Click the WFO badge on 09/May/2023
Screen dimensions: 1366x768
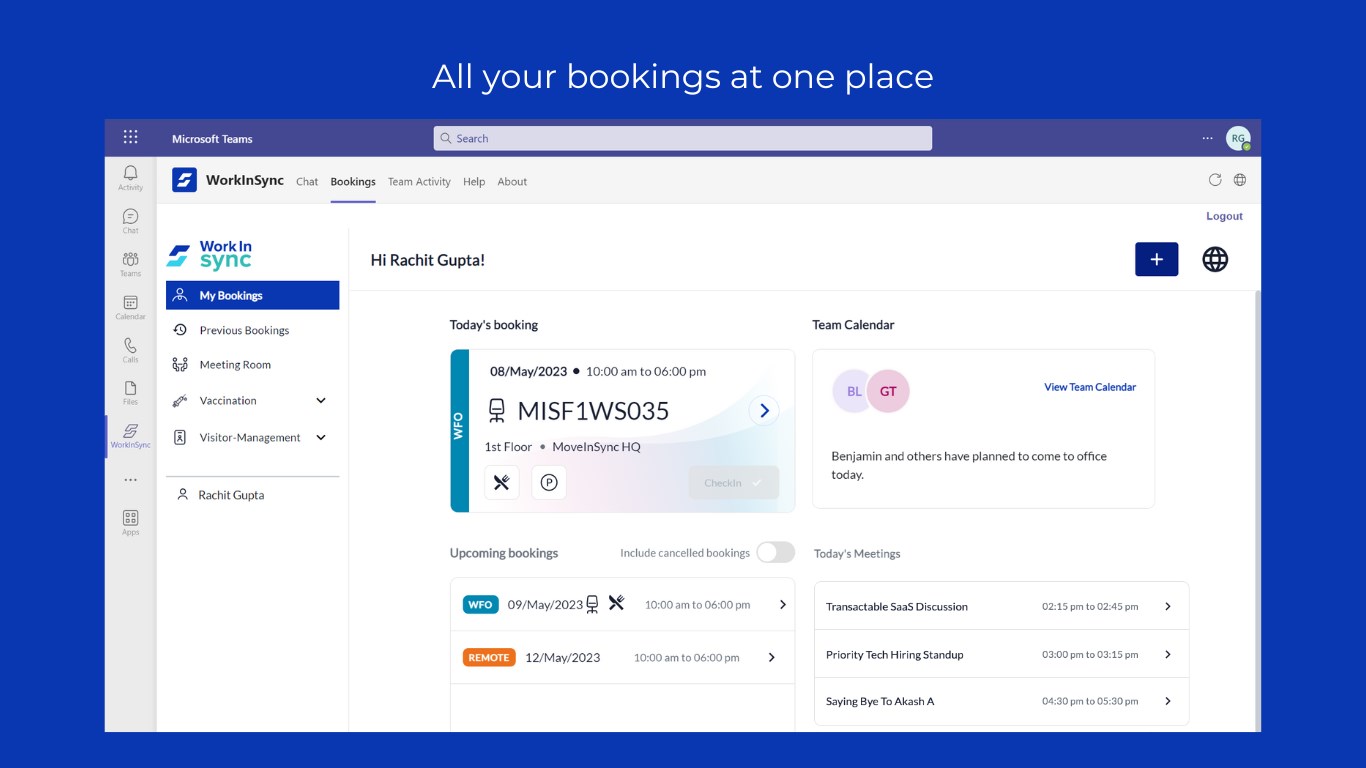(x=481, y=605)
